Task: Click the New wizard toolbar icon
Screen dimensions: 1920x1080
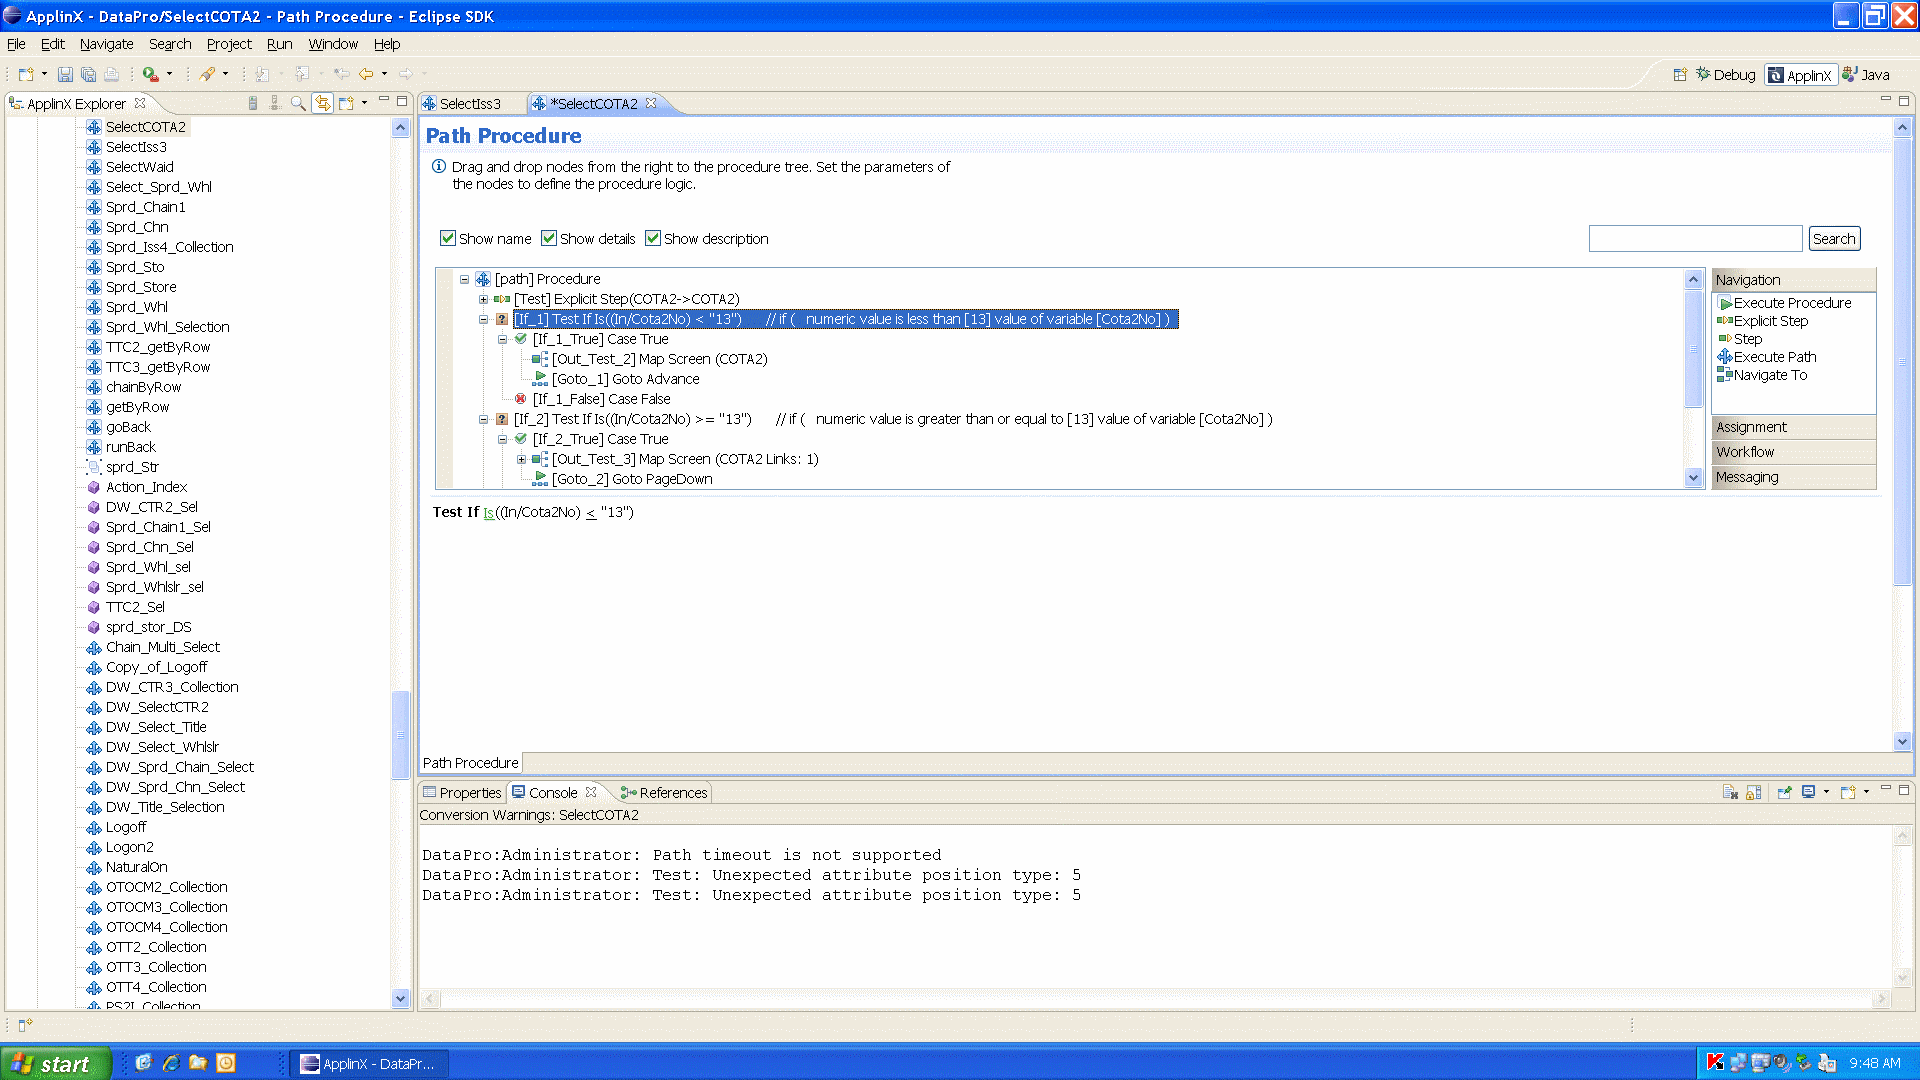Action: (26, 74)
